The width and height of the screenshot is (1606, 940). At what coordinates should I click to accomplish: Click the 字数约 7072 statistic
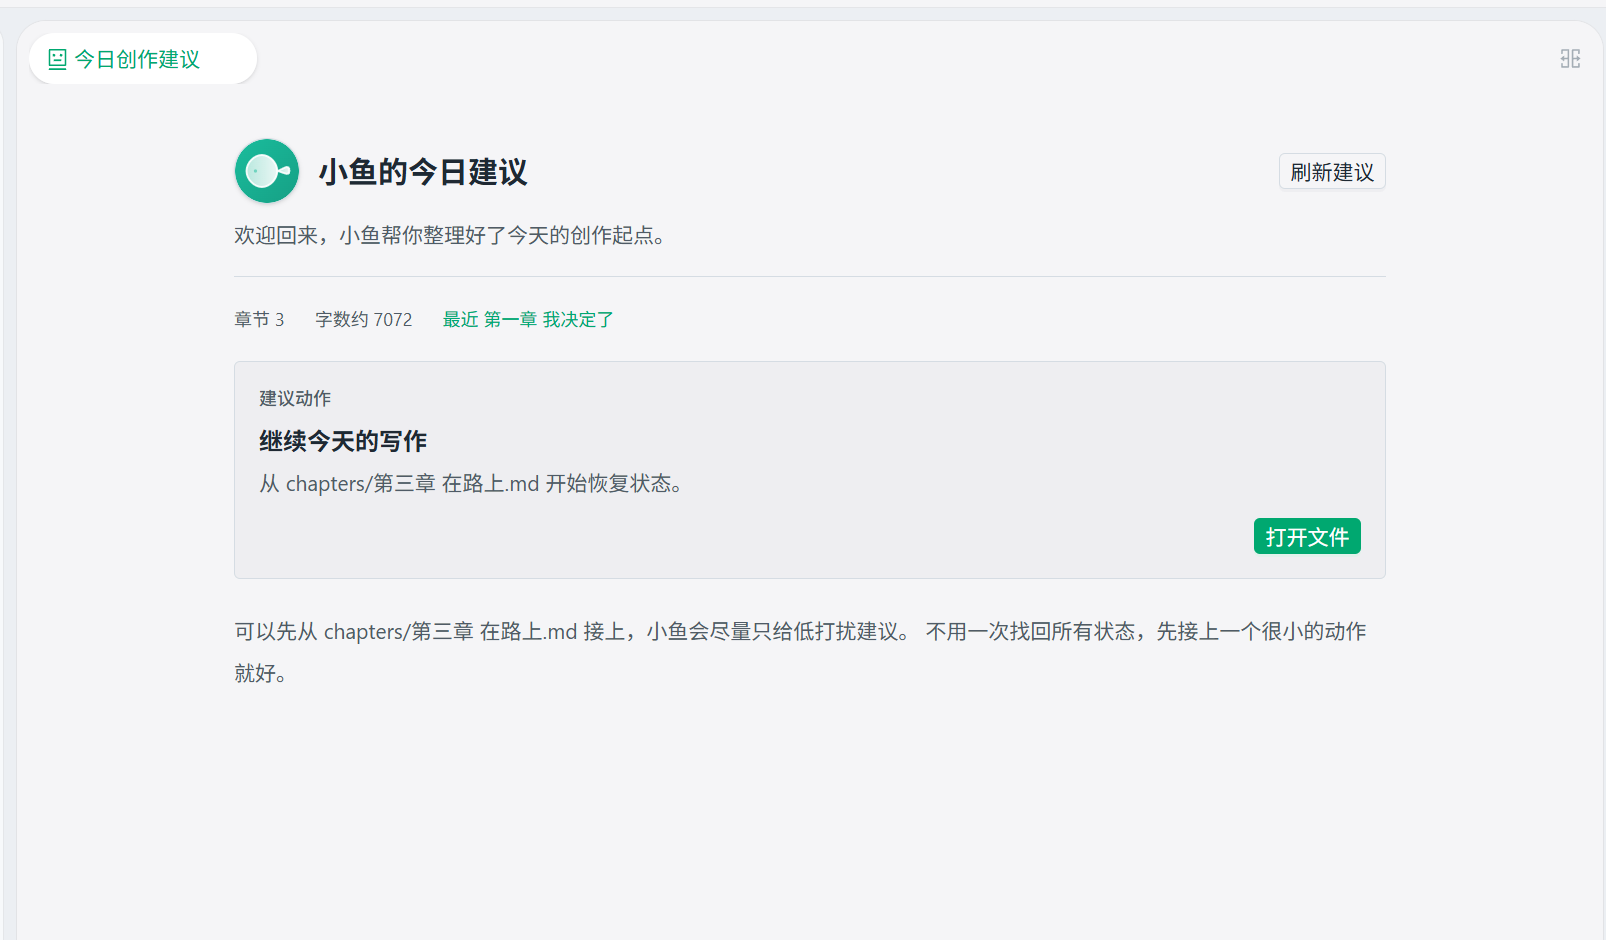coord(364,319)
